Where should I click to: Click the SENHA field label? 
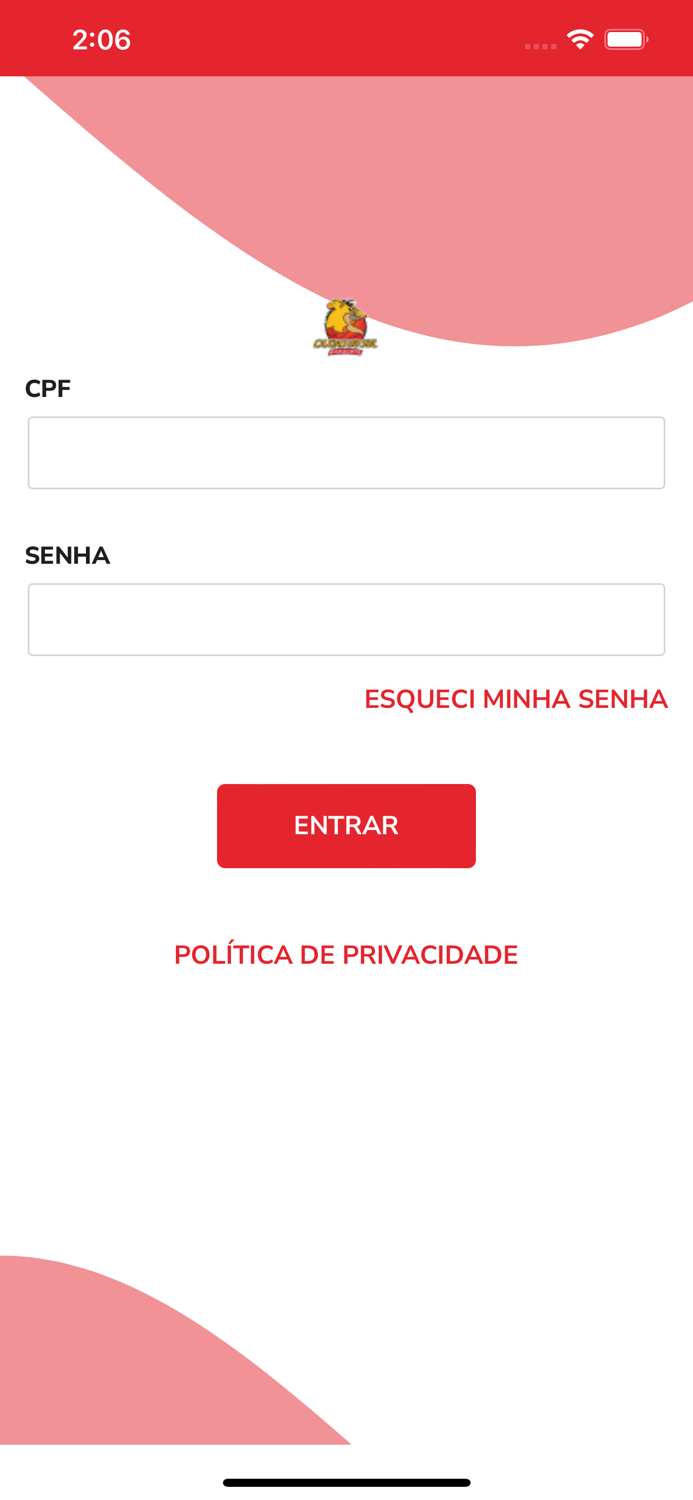pos(67,555)
